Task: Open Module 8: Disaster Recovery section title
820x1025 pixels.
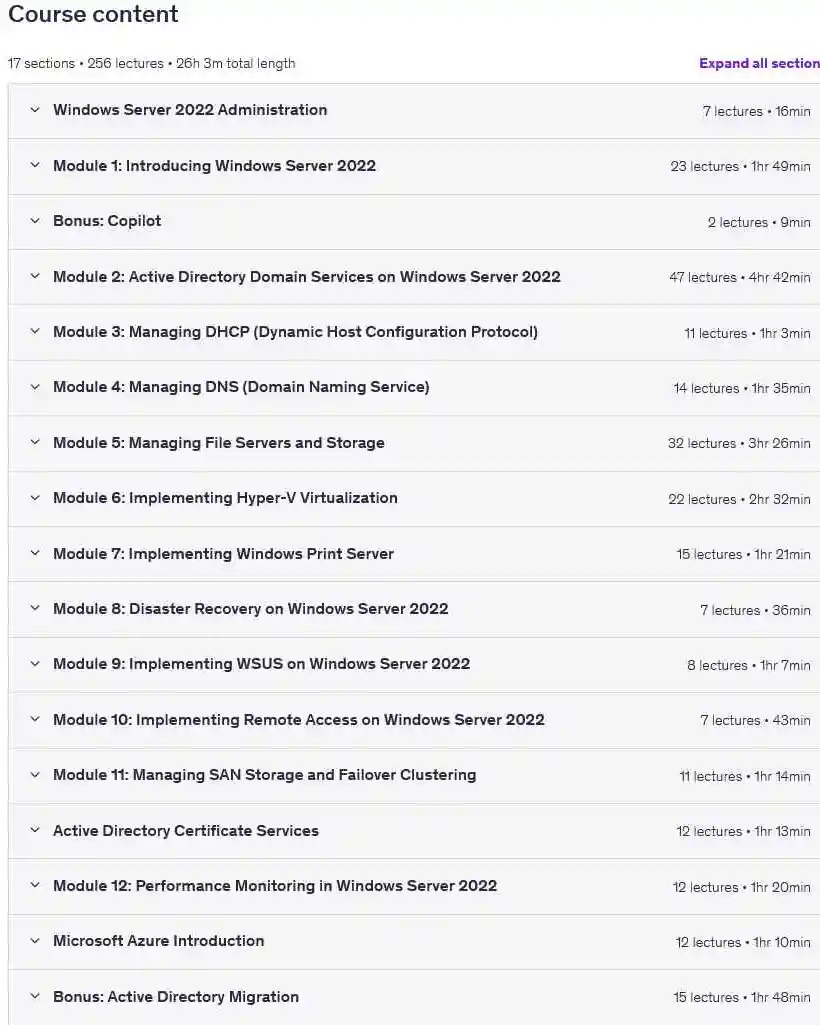Action: coord(250,609)
